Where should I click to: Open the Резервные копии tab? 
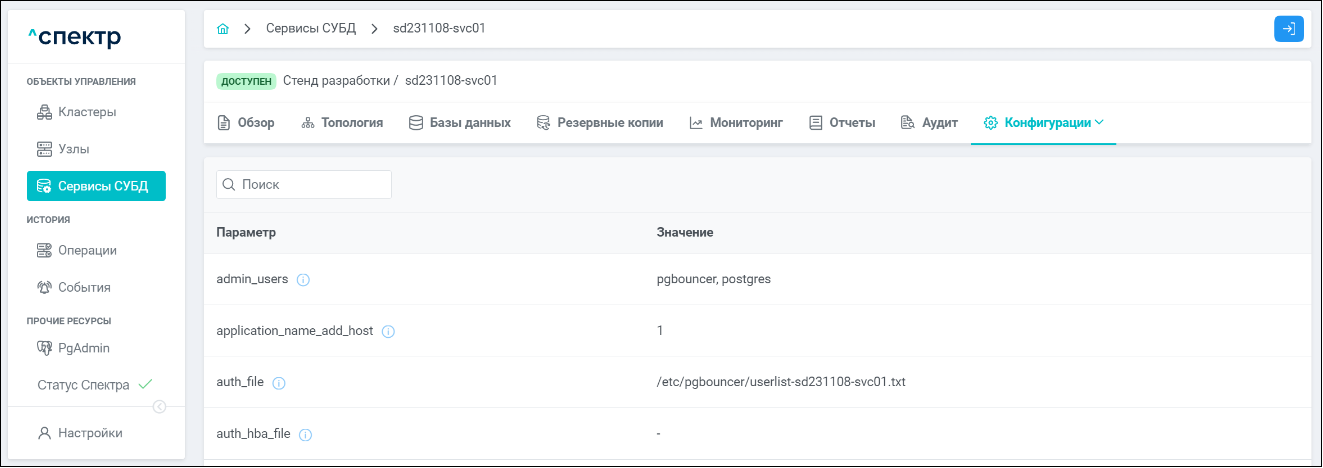point(600,123)
